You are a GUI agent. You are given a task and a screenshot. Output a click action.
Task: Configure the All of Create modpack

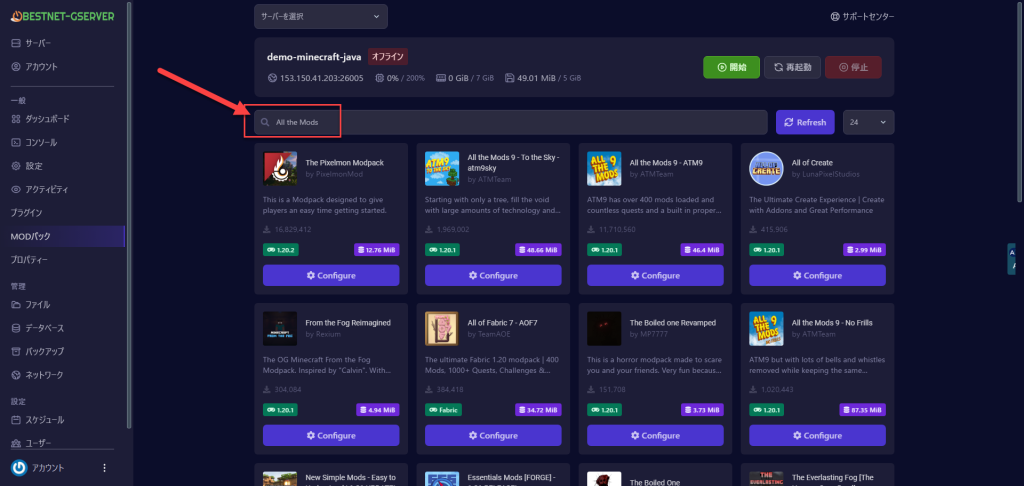click(x=817, y=275)
